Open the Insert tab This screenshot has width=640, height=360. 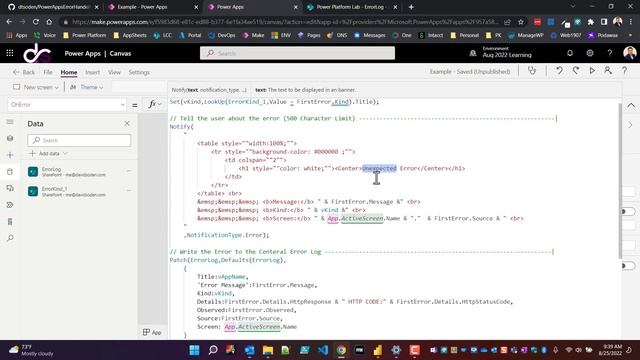92,72
